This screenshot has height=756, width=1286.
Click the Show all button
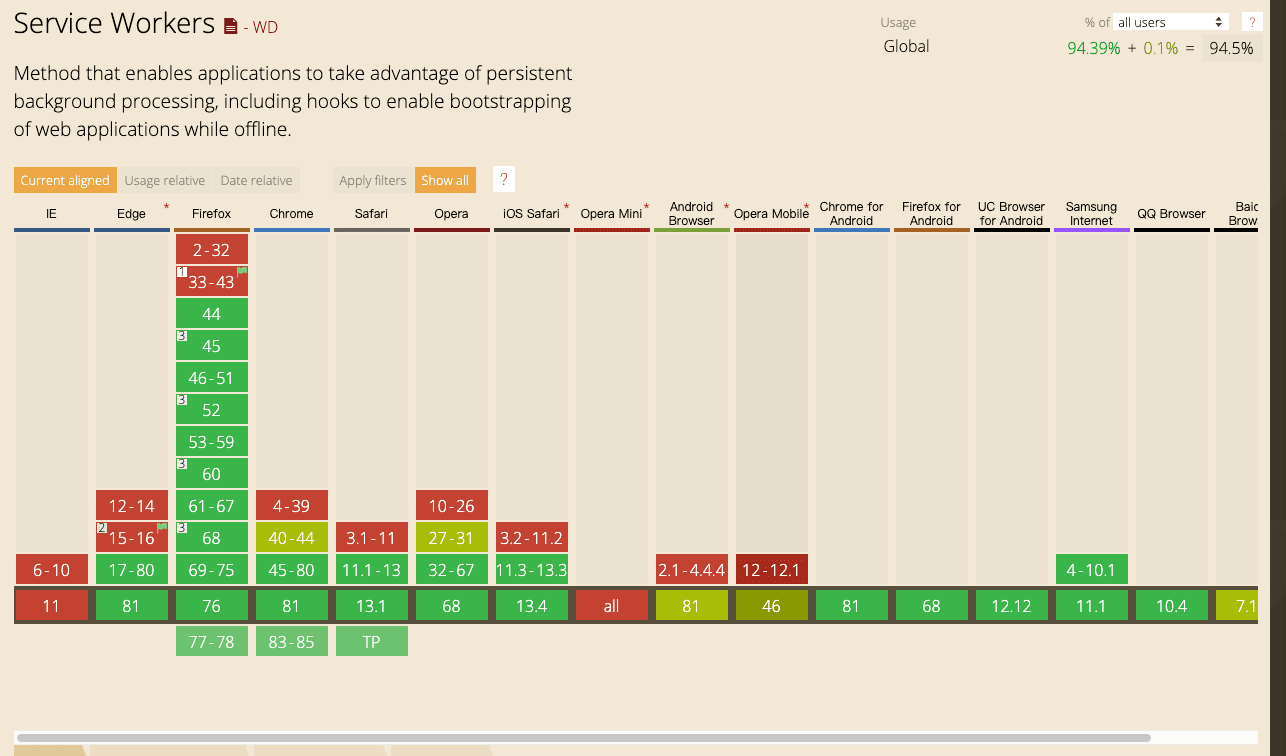click(445, 180)
